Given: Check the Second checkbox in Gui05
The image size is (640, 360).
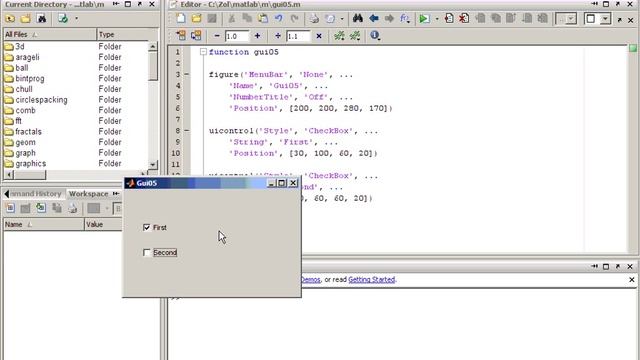Looking at the screenshot, I should (x=147, y=253).
